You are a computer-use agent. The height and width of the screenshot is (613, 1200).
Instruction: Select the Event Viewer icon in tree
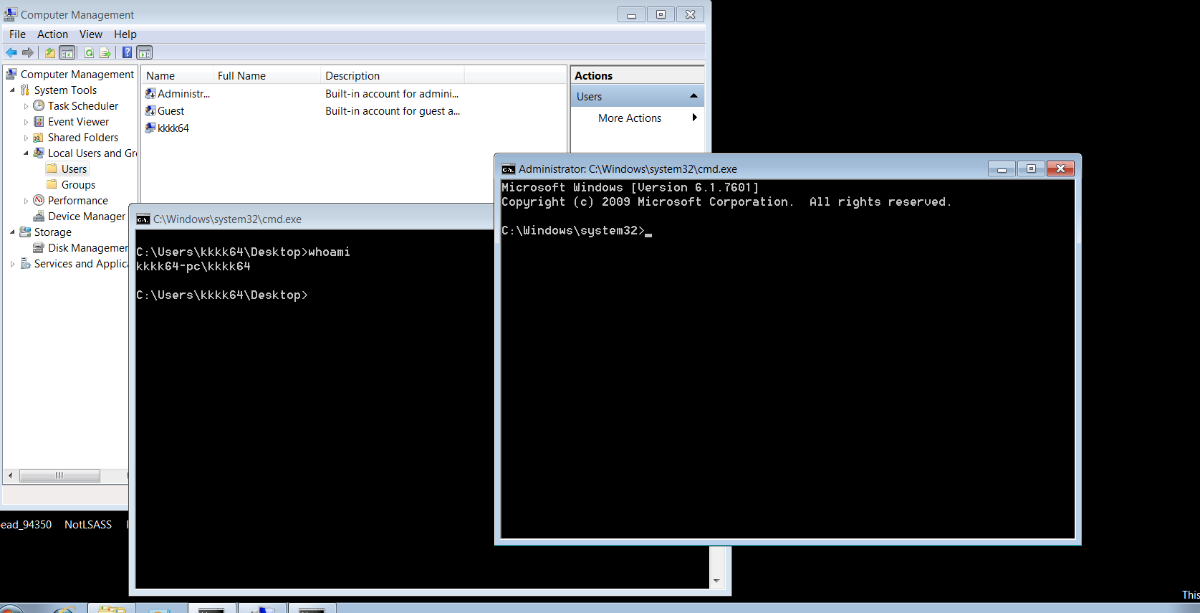point(39,122)
